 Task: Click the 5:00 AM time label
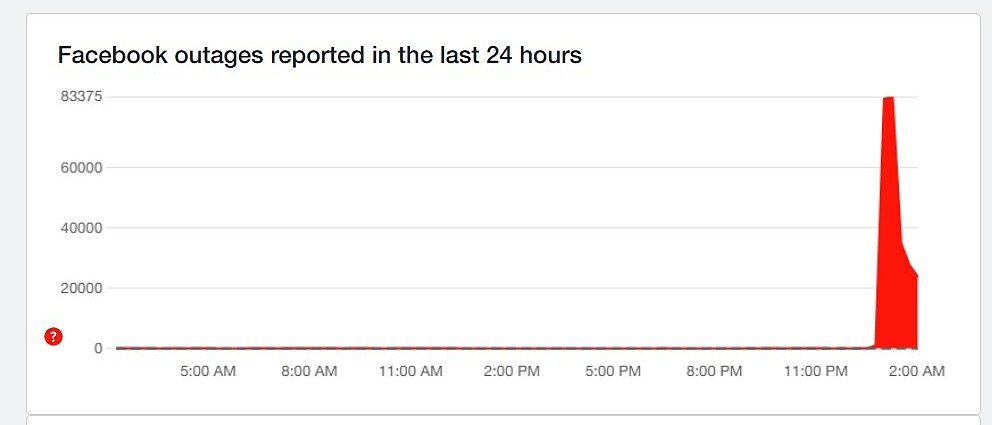(x=208, y=372)
